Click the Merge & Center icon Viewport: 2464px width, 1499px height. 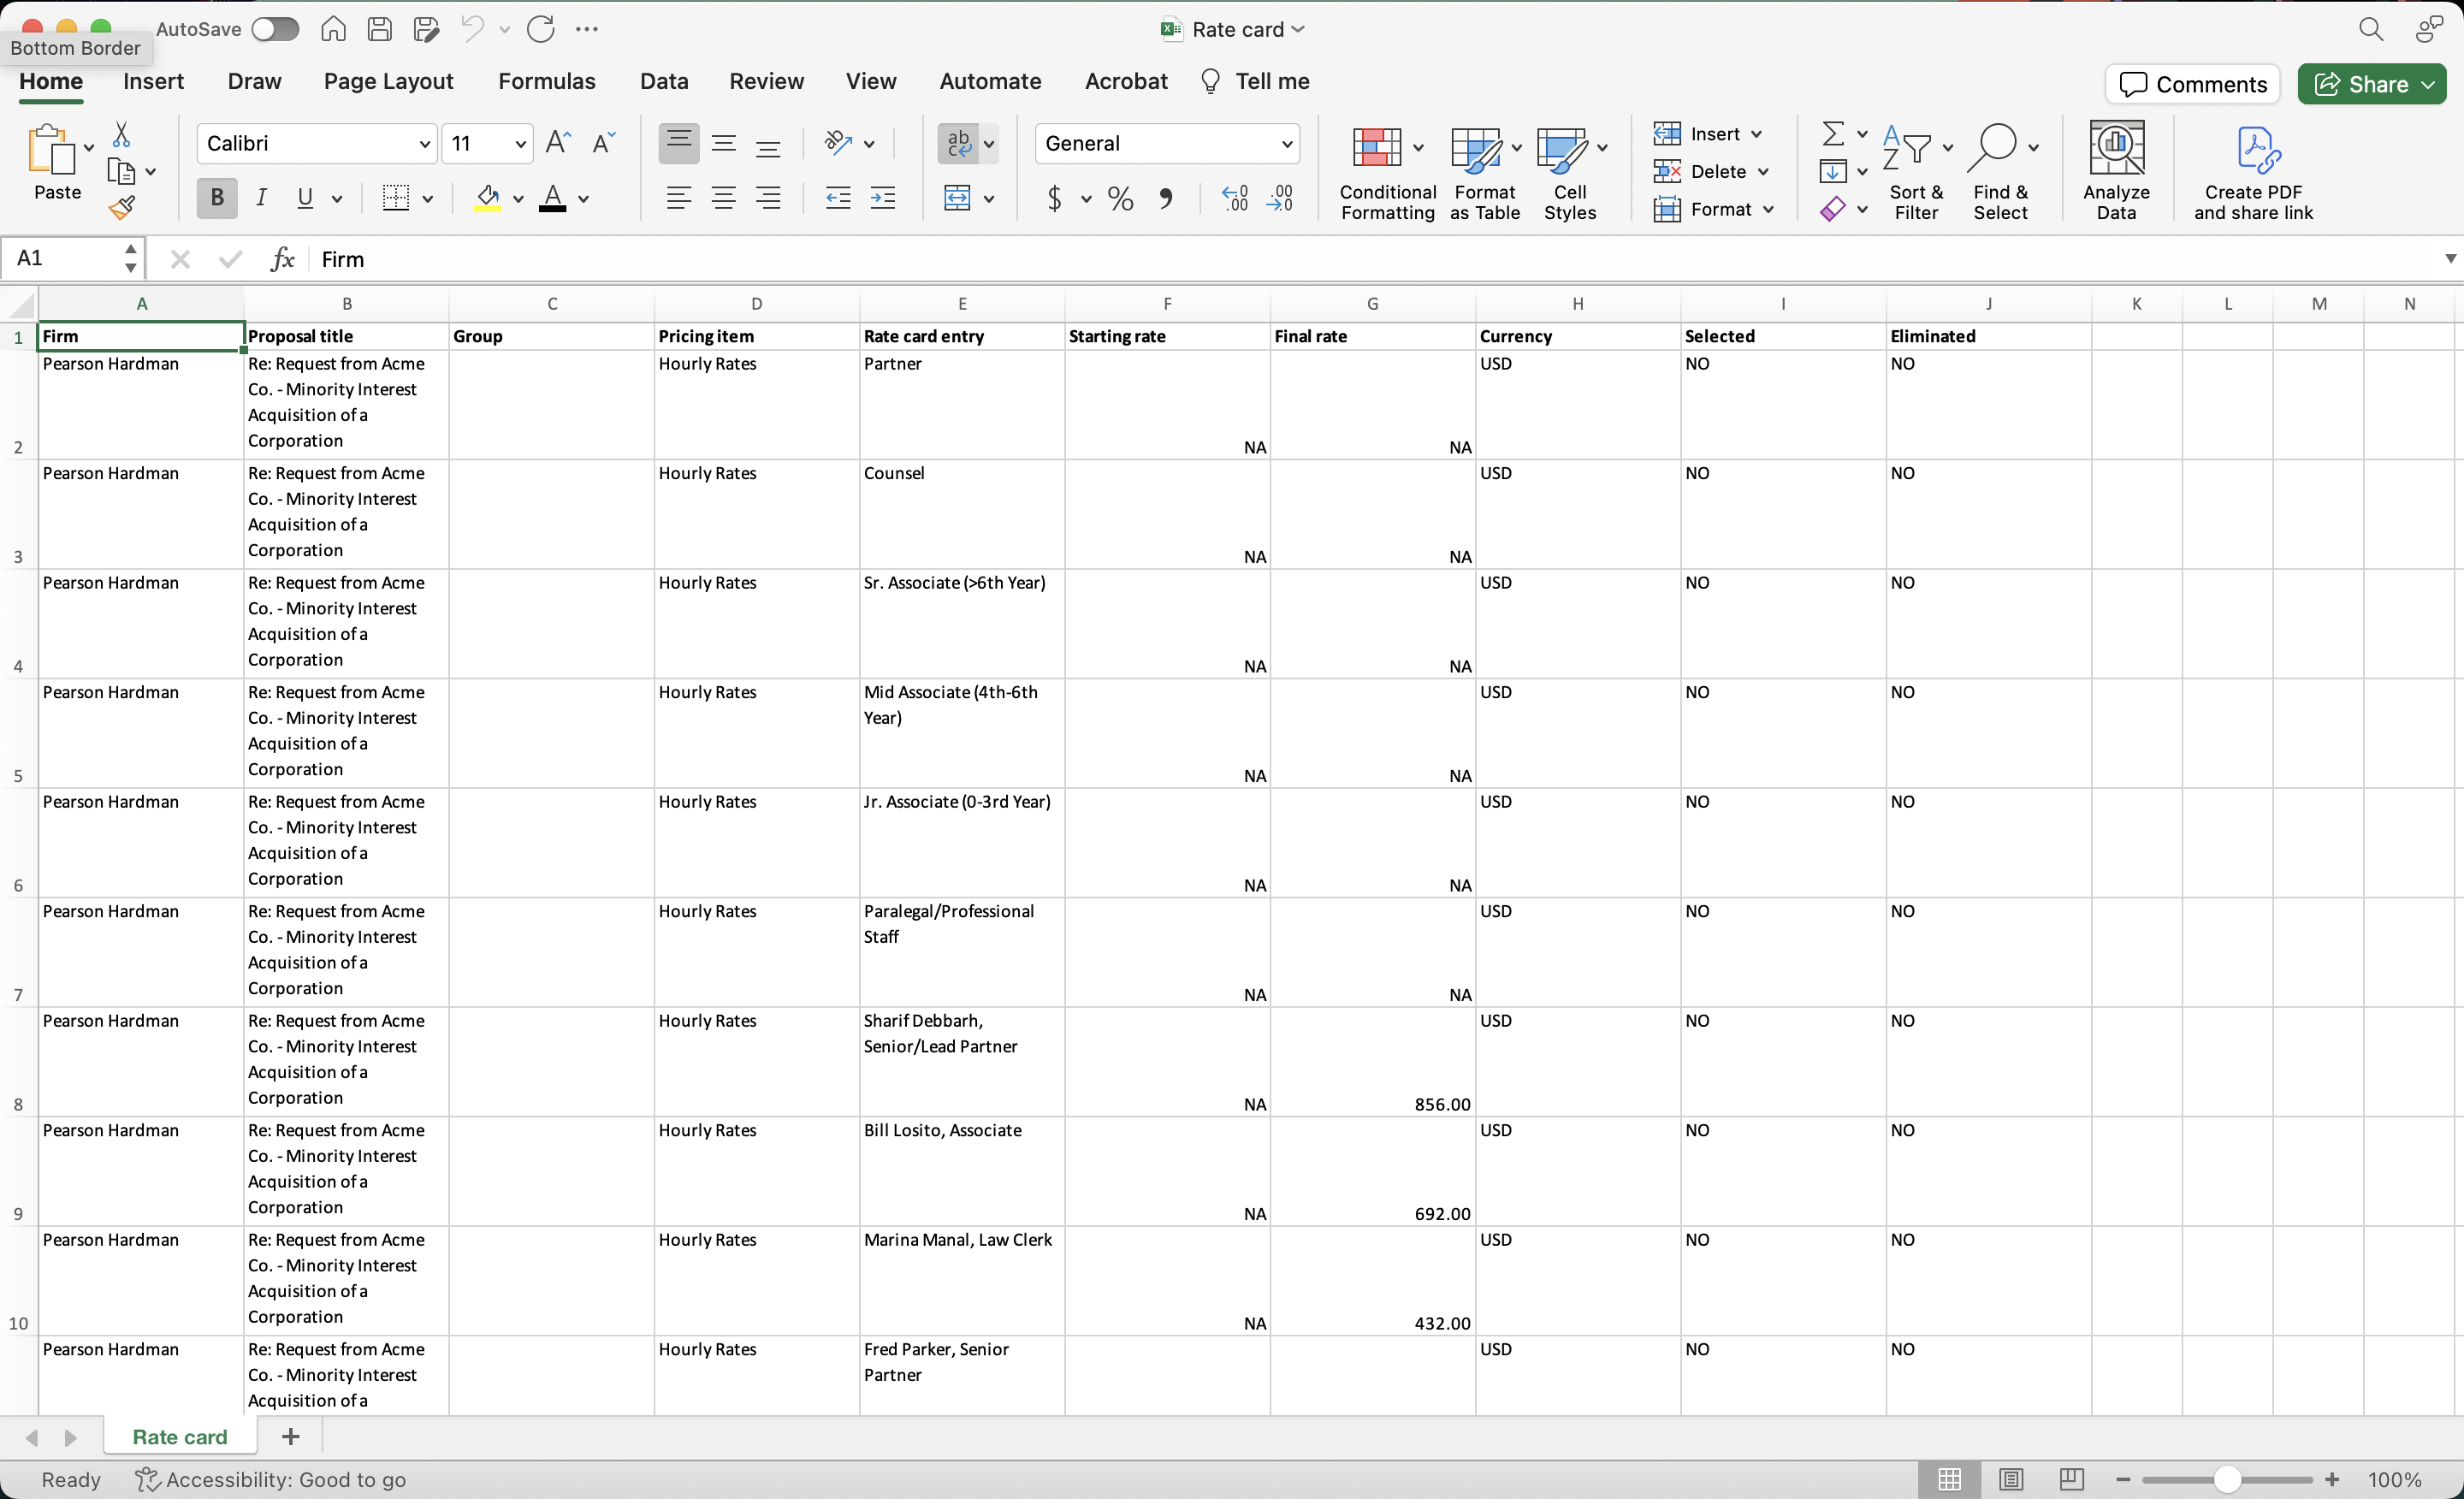[958, 198]
